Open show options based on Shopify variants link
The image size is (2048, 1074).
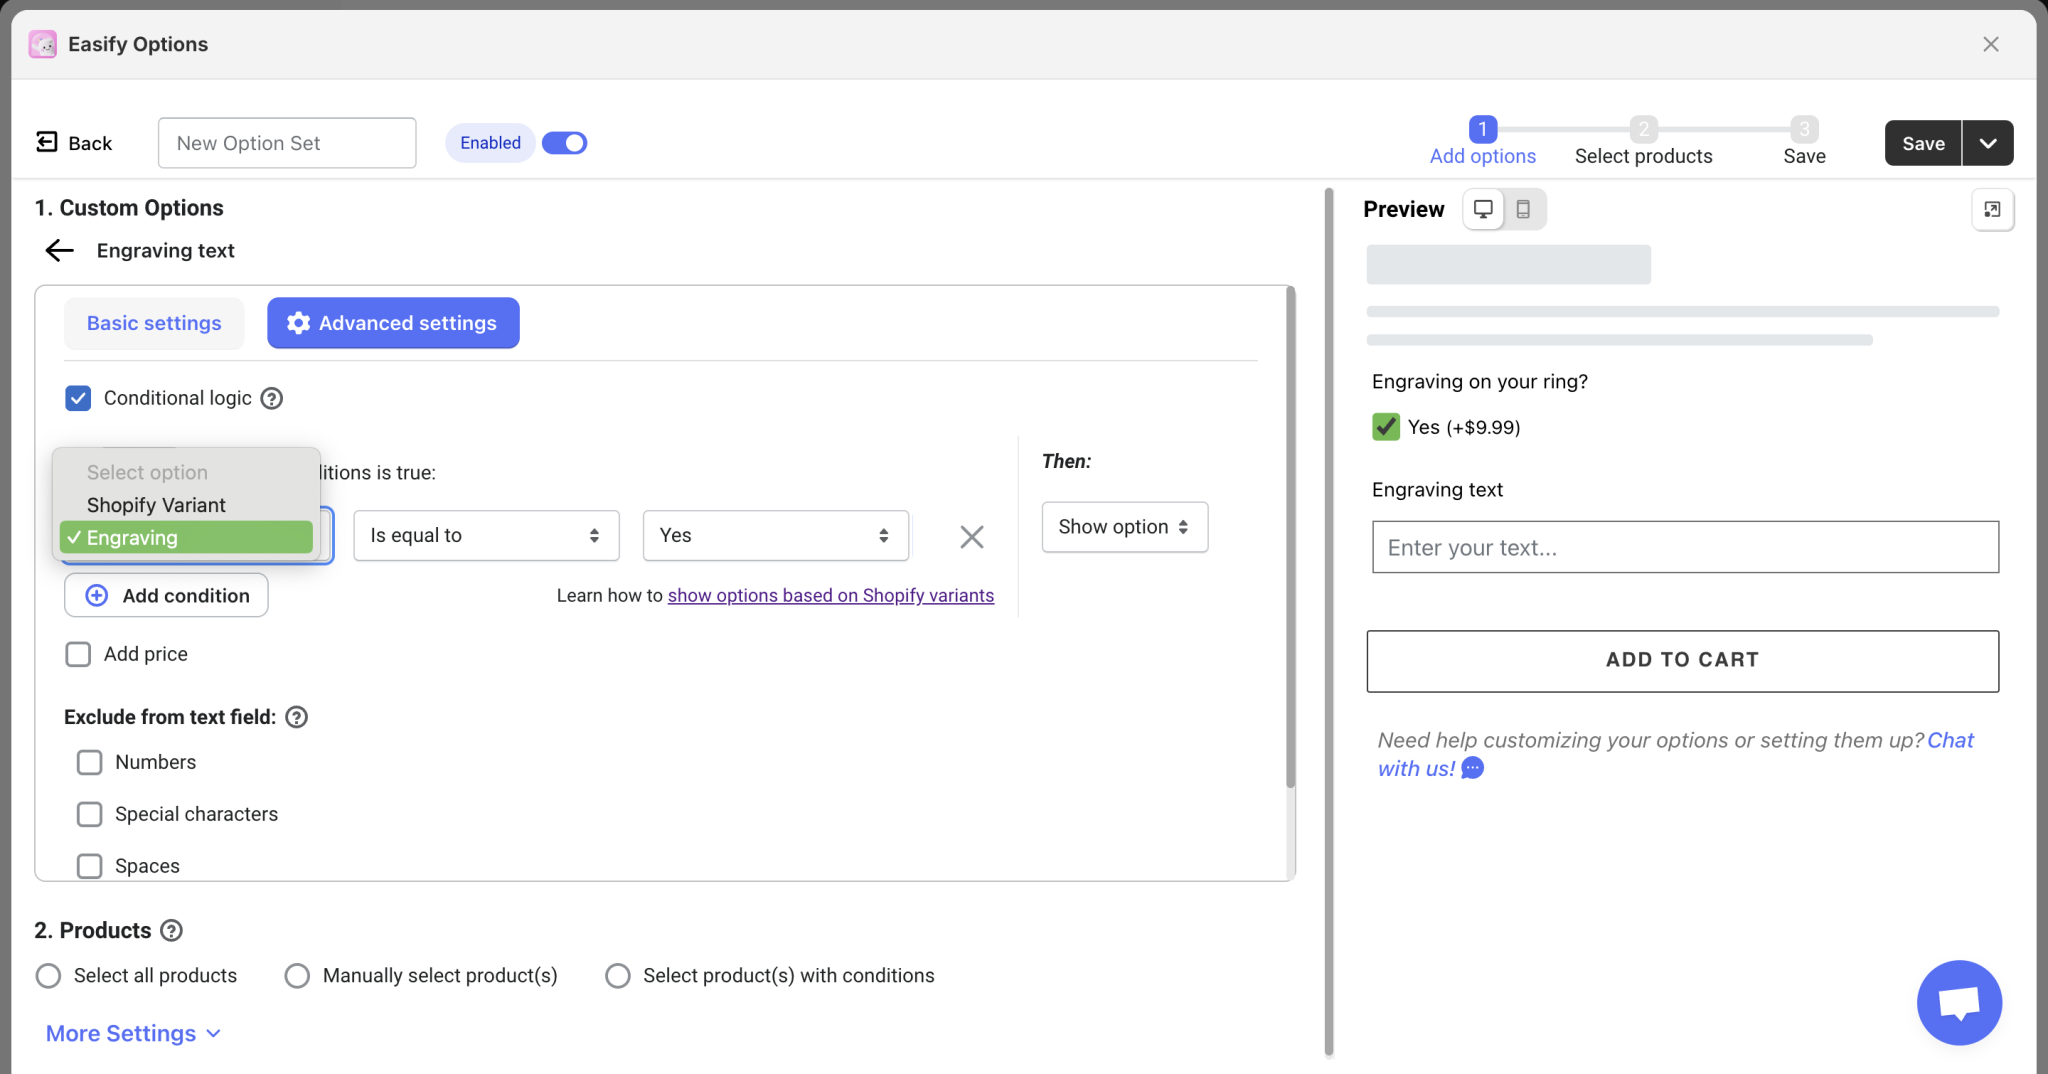(830, 595)
